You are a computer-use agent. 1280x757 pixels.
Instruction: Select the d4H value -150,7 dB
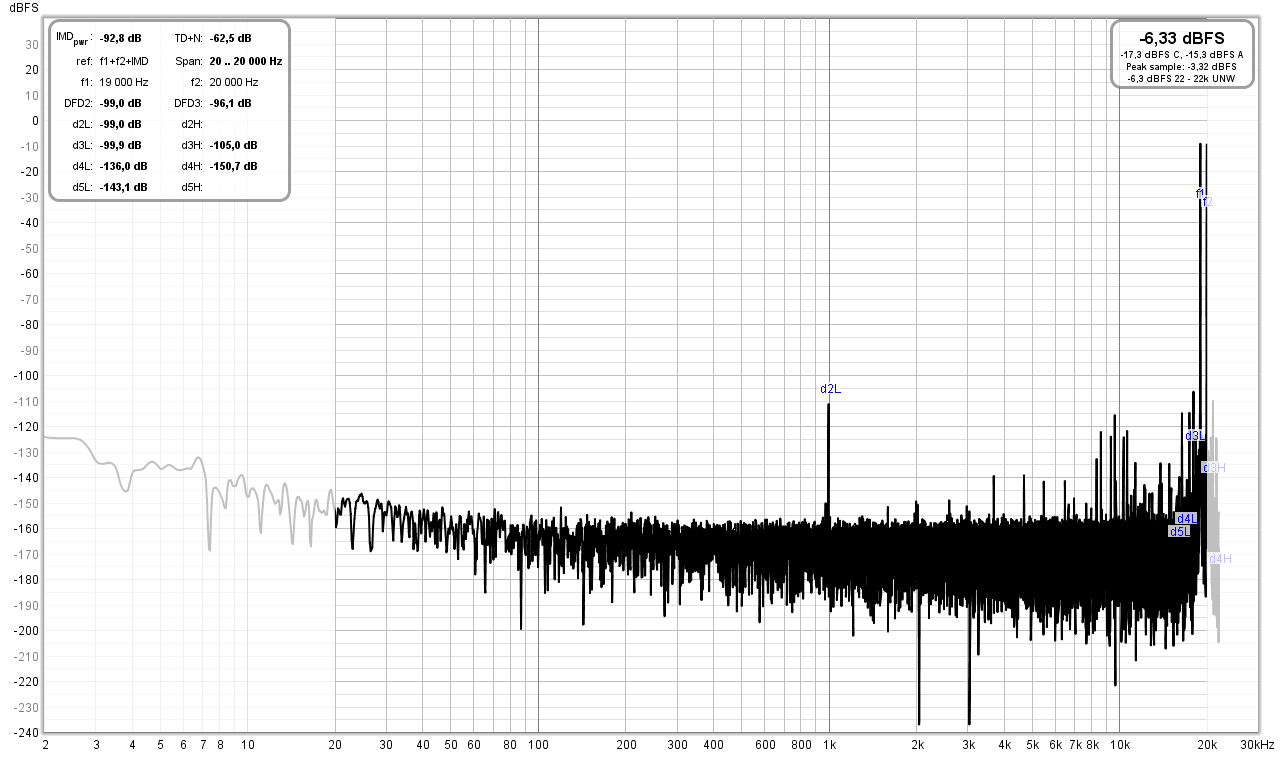233,166
